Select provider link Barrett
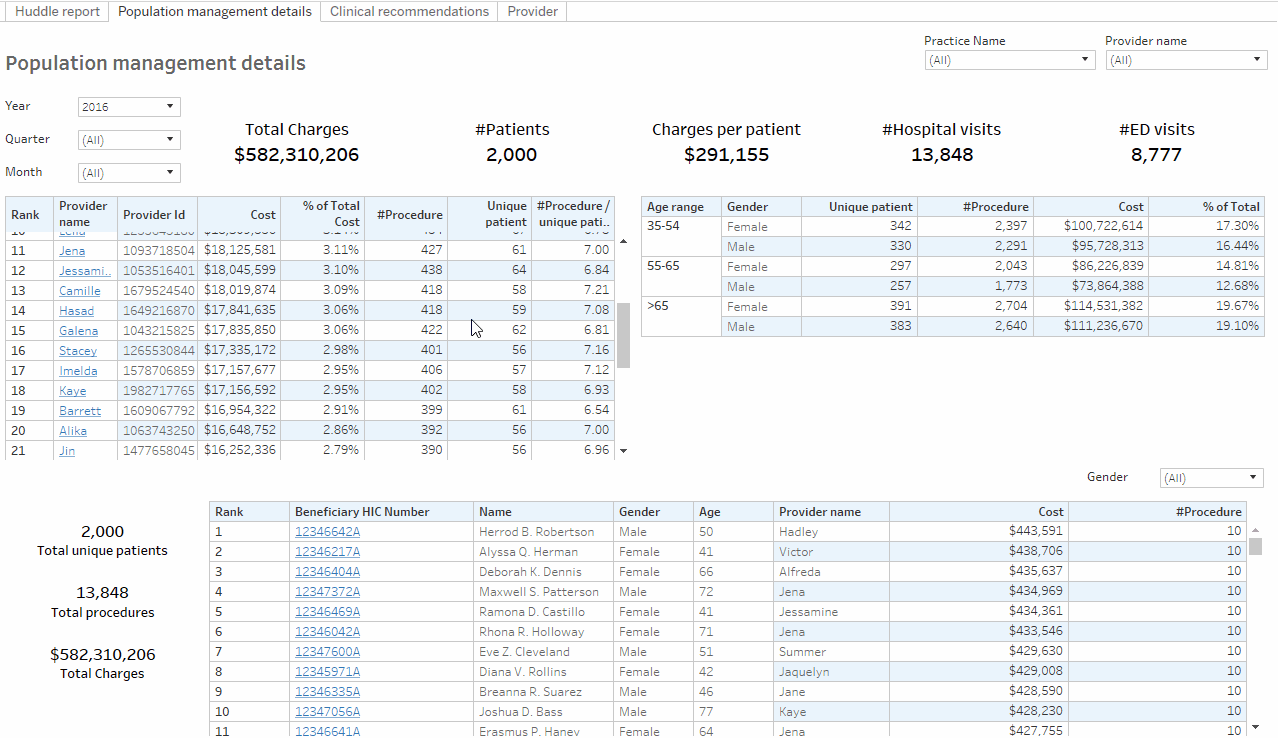 tap(80, 411)
